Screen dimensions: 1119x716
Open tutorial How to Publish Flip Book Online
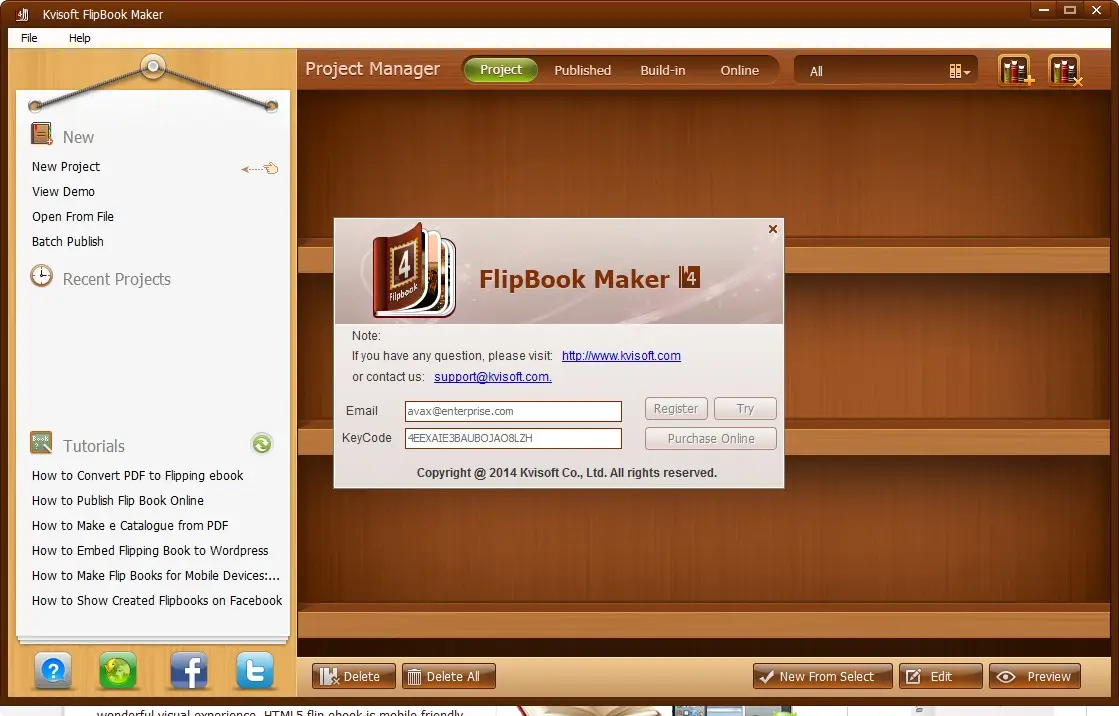(118, 500)
